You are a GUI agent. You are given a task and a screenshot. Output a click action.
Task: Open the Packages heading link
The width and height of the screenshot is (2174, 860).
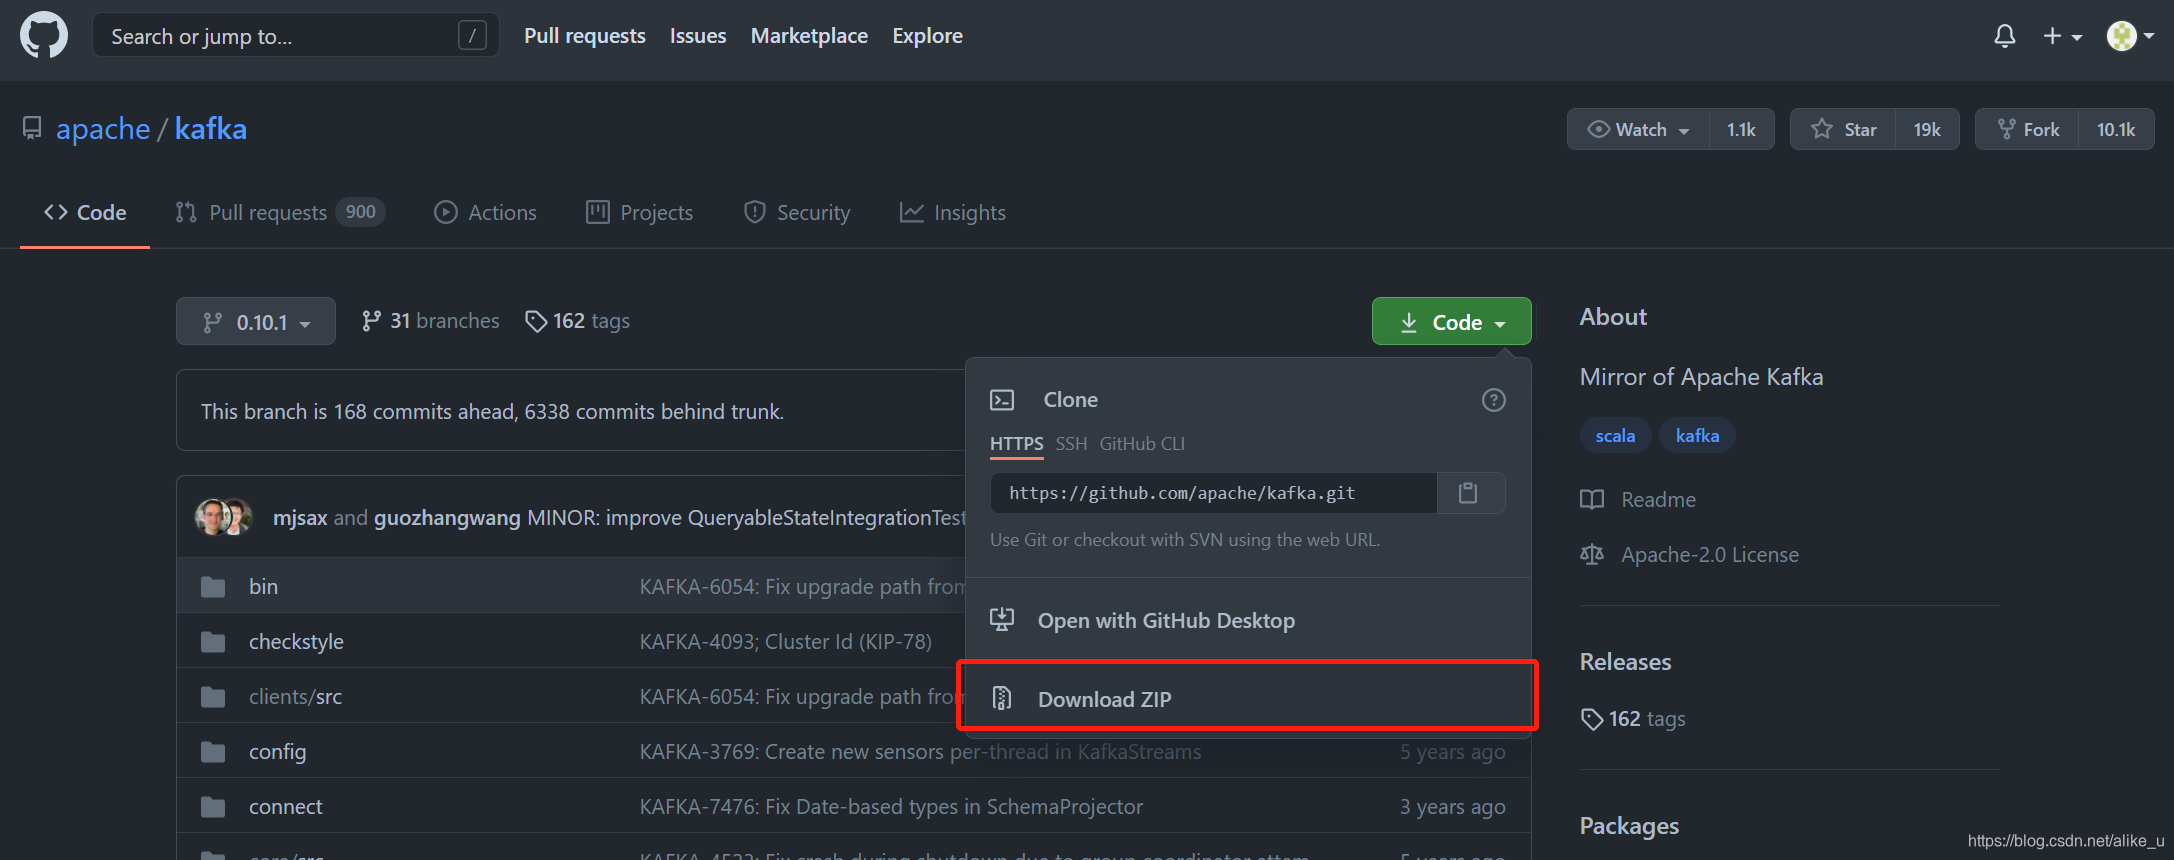(1629, 826)
